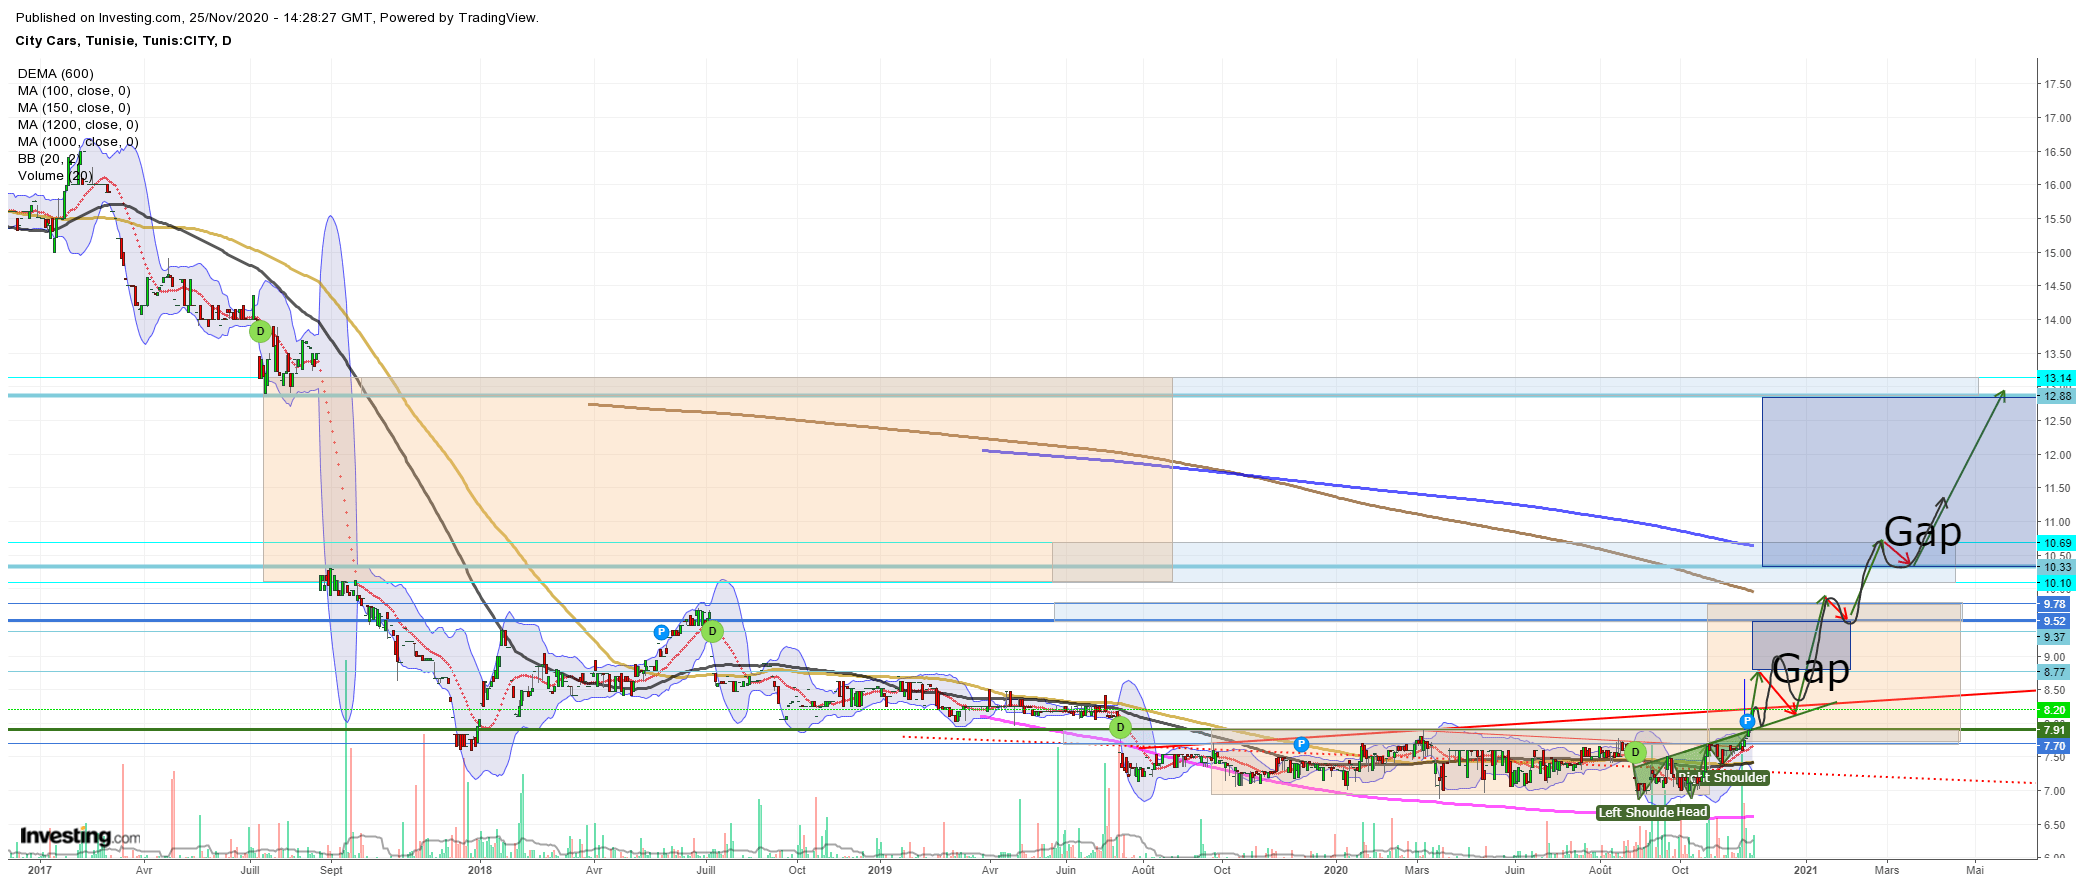Click the Right Shoulder pattern label
2083x883 pixels.
[1723, 777]
